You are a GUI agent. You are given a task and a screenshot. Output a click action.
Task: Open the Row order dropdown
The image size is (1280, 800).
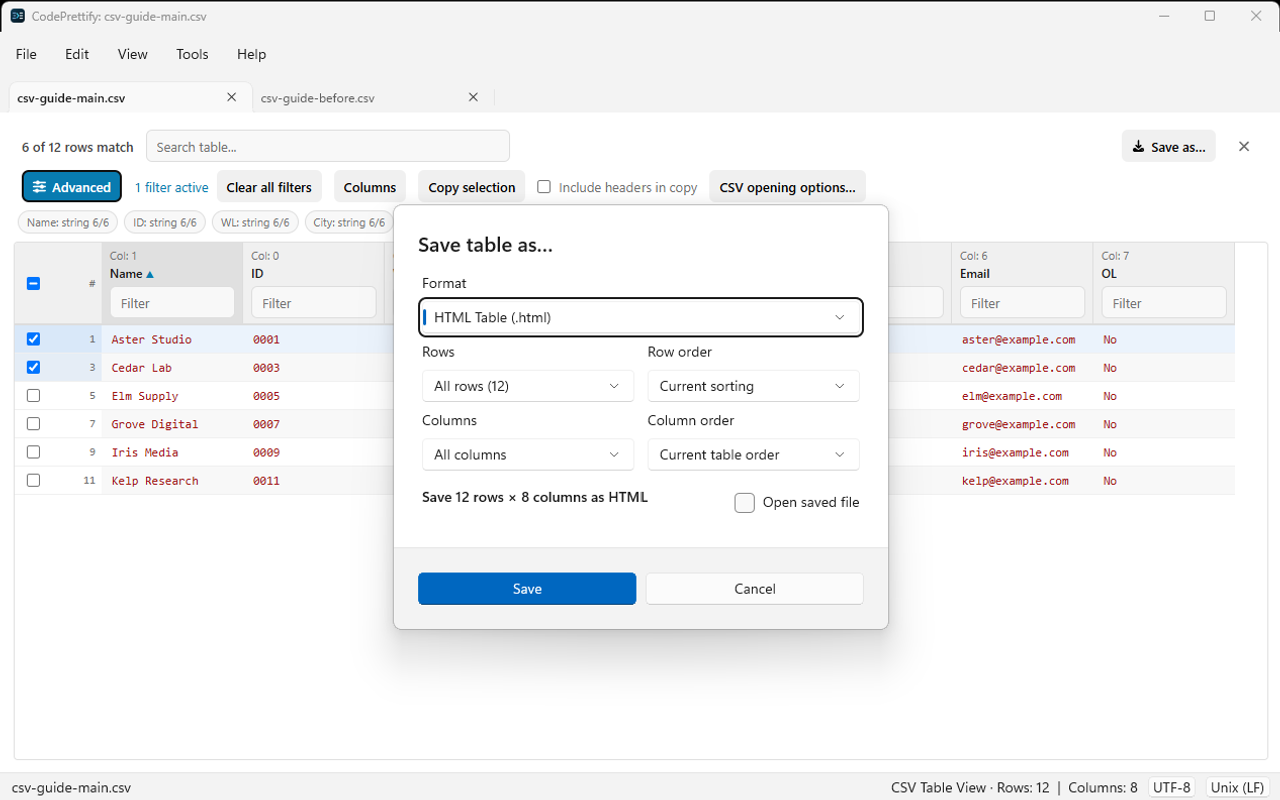click(x=753, y=386)
